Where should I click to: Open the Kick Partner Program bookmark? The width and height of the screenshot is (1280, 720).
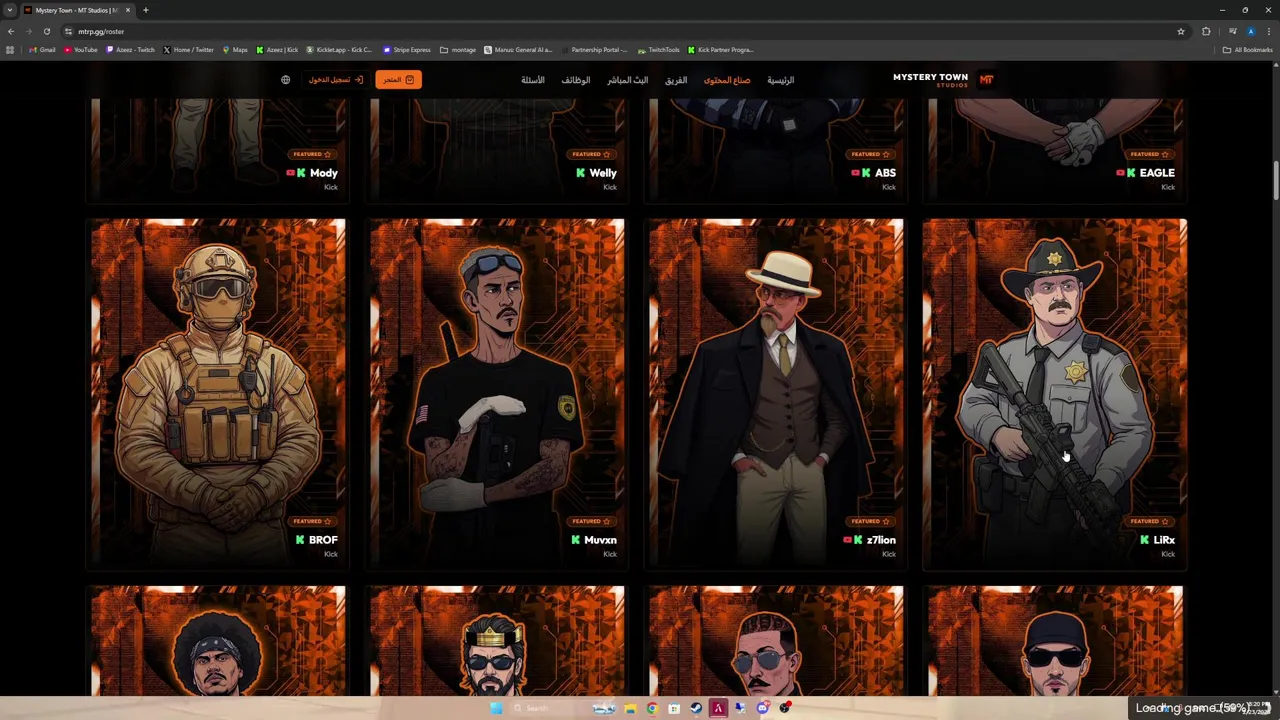pos(720,50)
